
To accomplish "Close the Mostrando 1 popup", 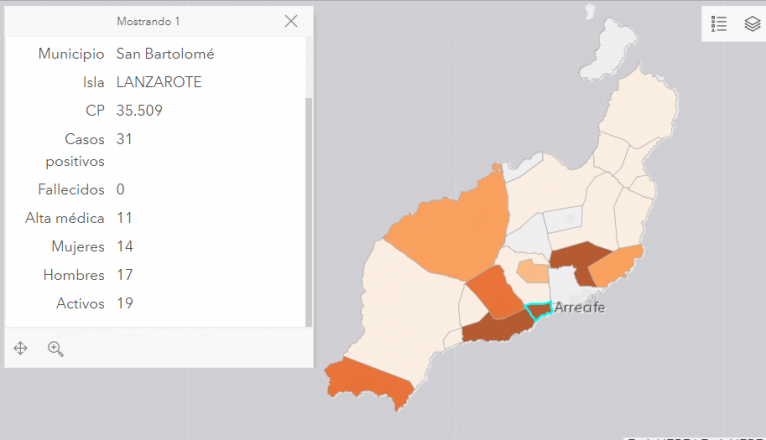I will (291, 21).
